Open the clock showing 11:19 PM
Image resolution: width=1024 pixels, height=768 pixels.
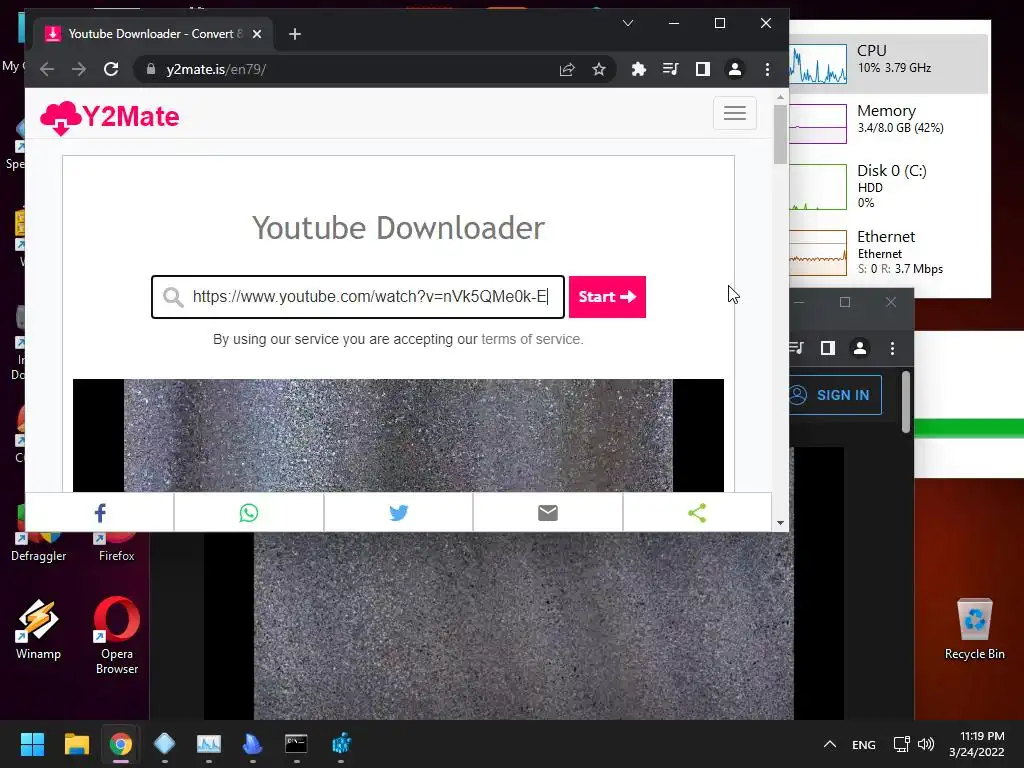[977, 744]
